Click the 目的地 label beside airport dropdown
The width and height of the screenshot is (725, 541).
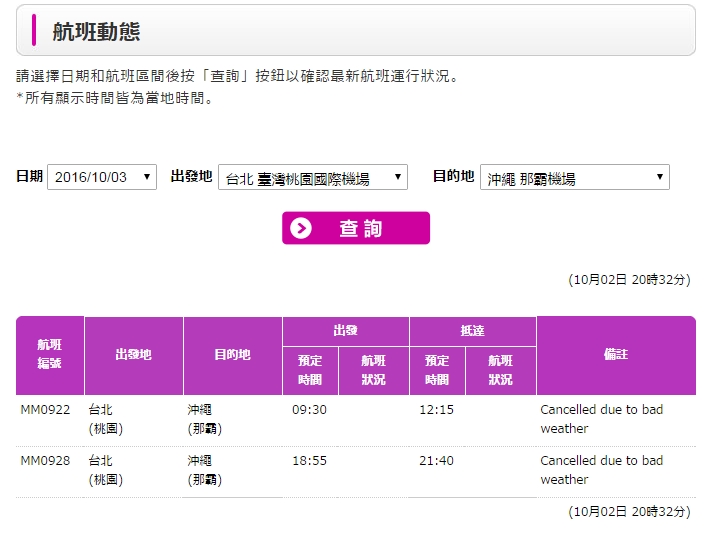click(x=453, y=176)
